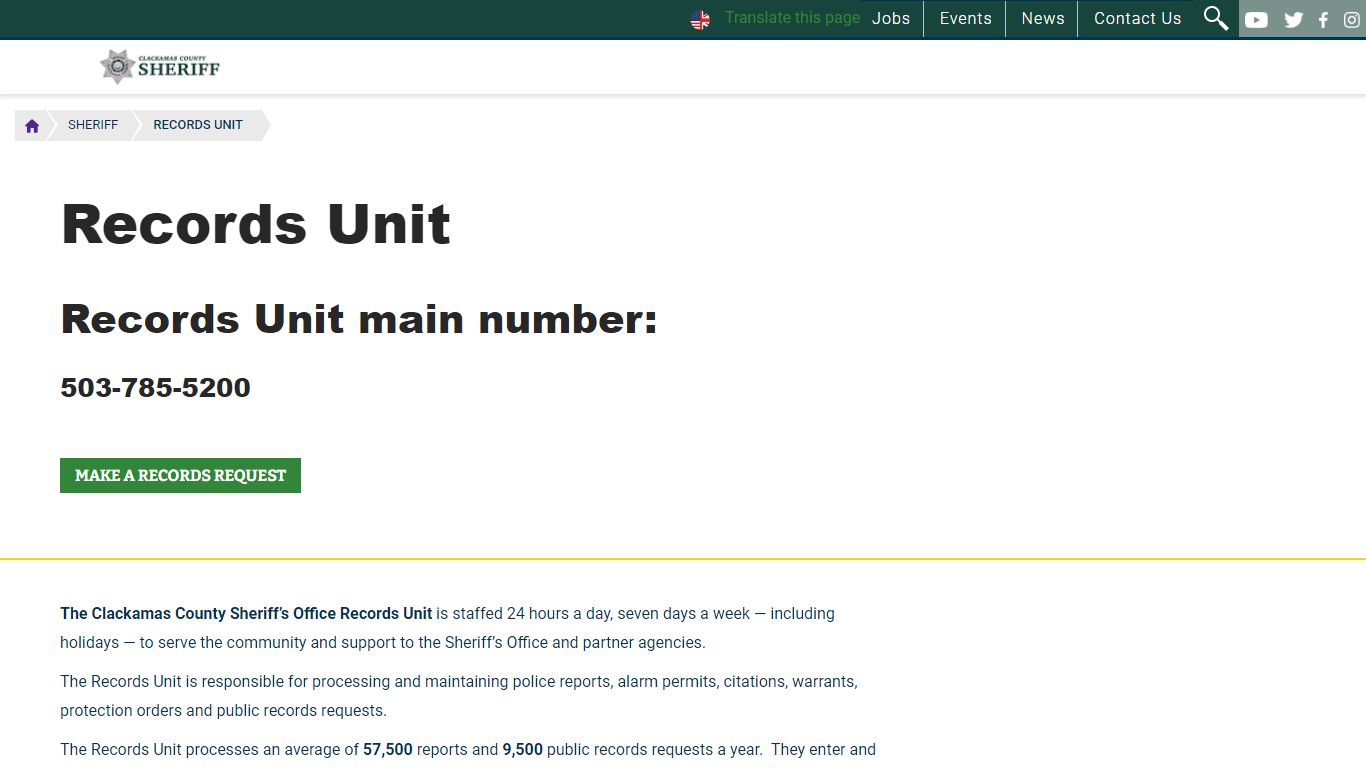Navigate to Sheriff breadcrumb
1366x768 pixels.
(93, 125)
